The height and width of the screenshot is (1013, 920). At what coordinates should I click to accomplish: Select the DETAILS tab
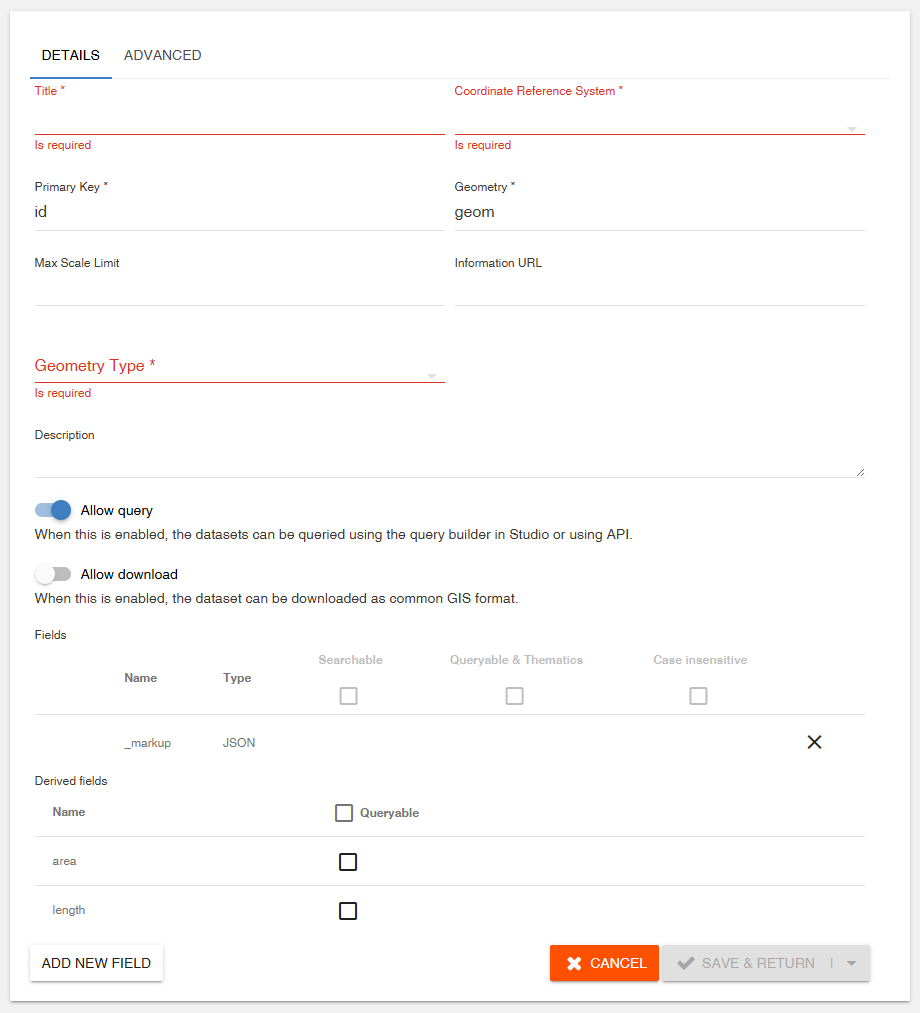[70, 55]
